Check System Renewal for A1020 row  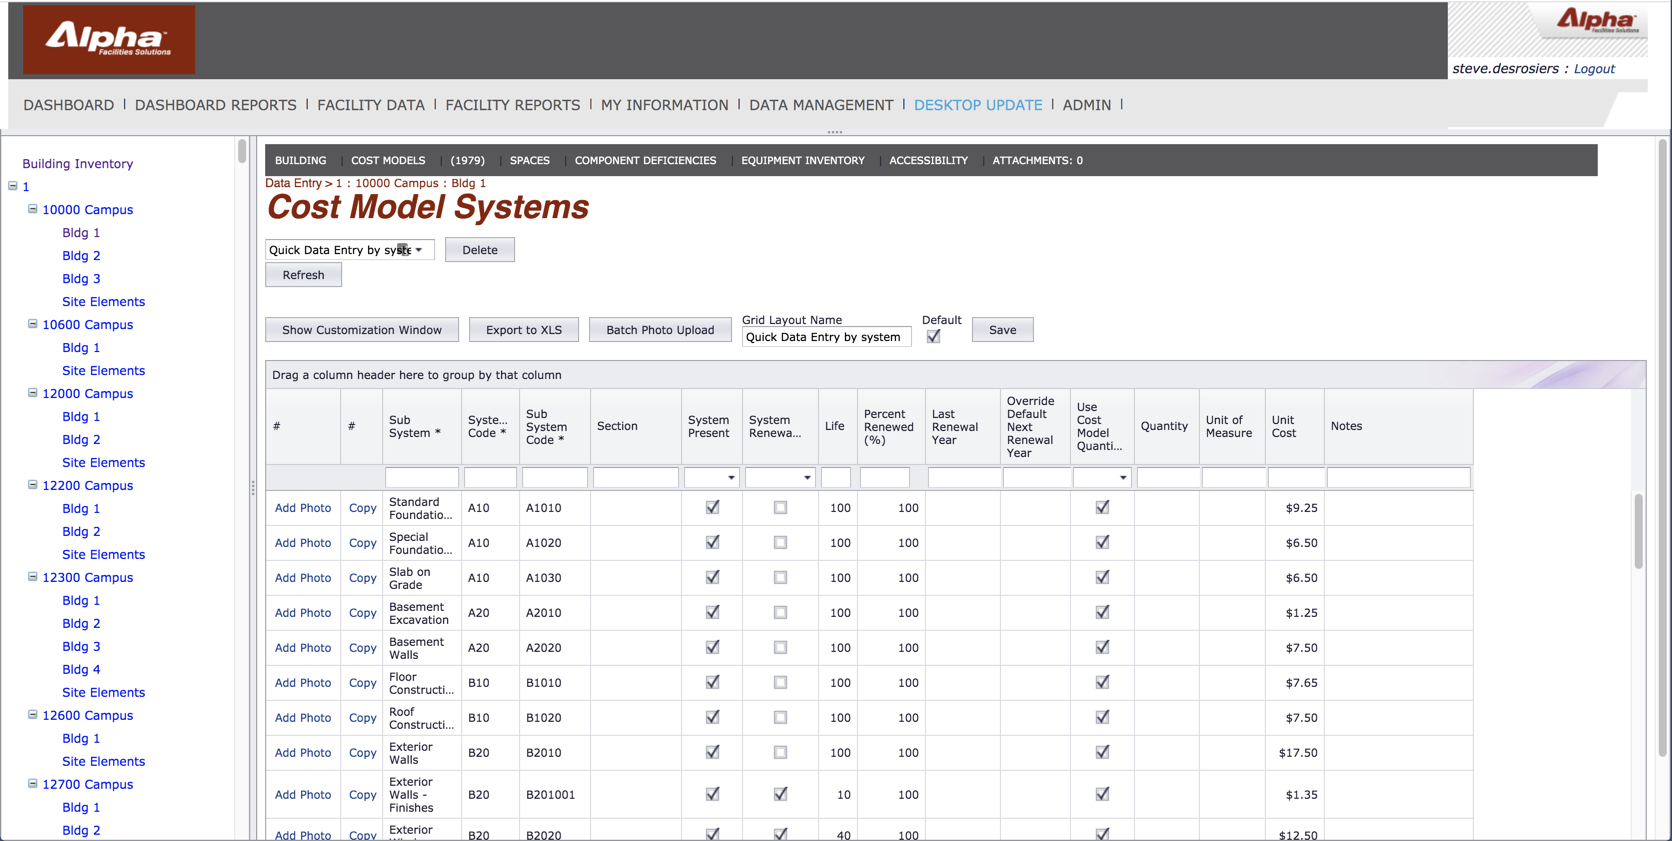[x=780, y=543]
